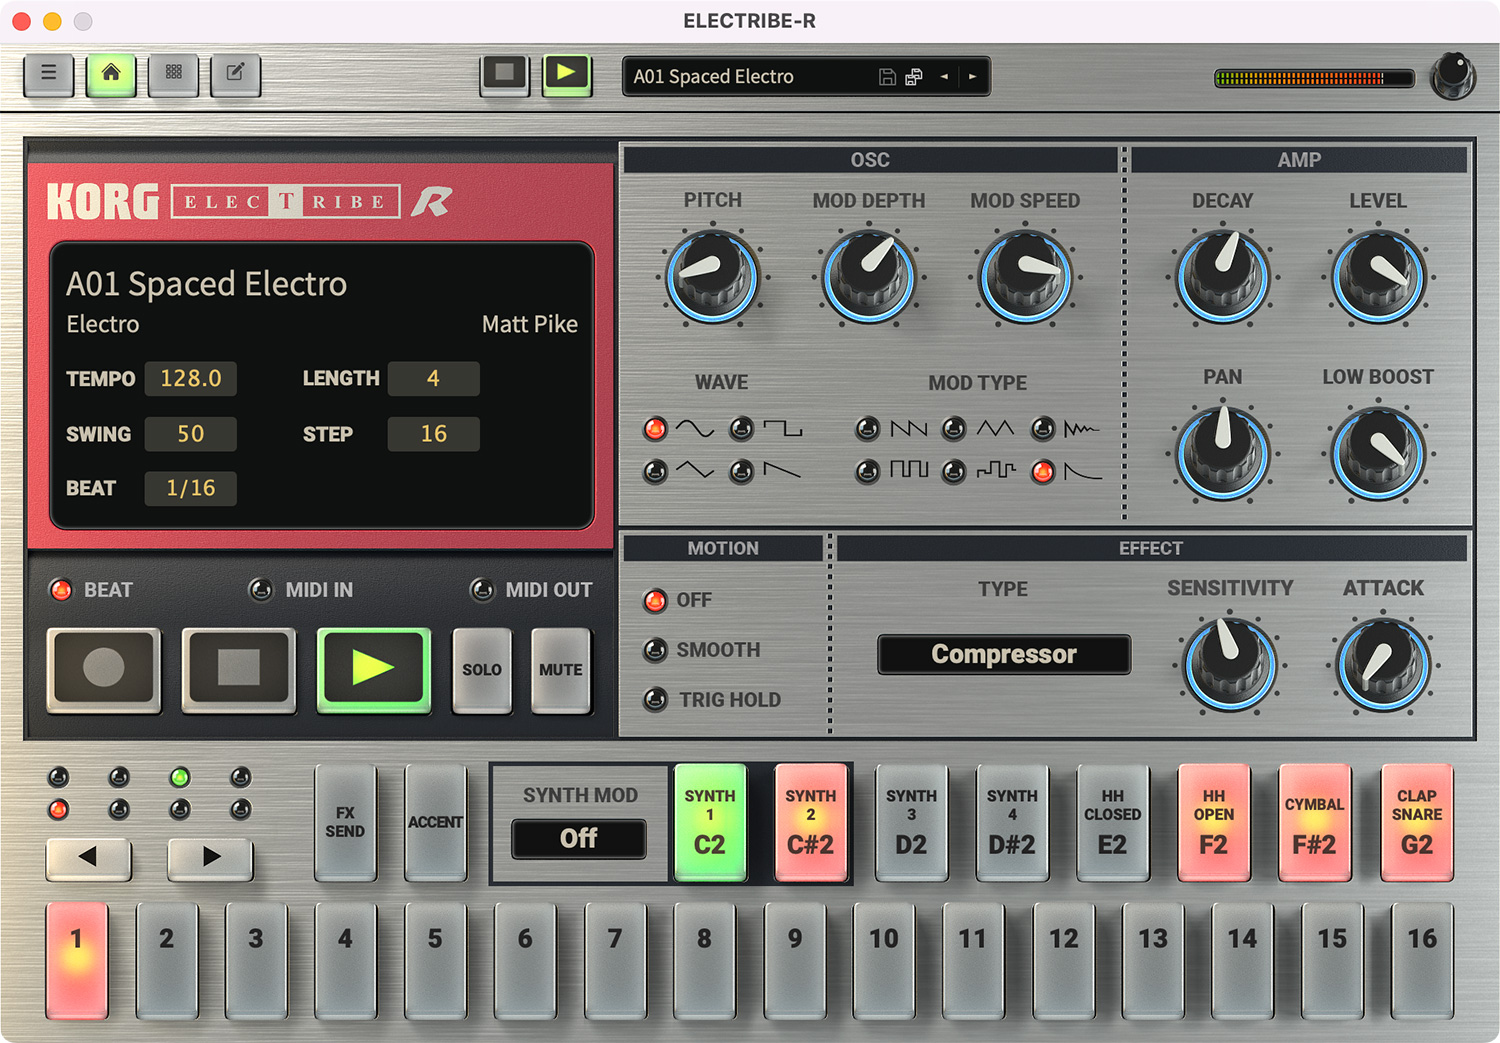Click the TEMPO value 128.0
1500x1043 pixels.
pos(191,379)
